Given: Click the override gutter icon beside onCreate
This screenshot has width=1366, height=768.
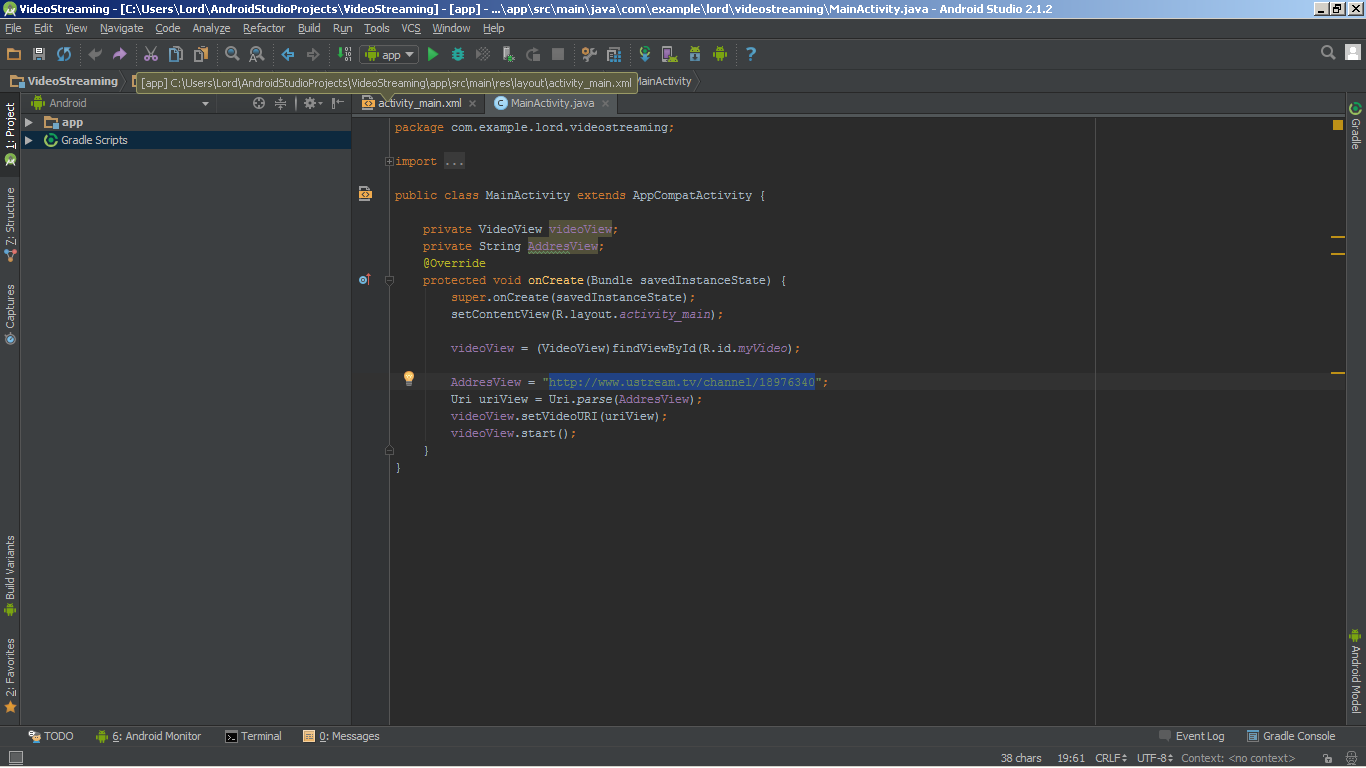Looking at the screenshot, I should point(365,280).
